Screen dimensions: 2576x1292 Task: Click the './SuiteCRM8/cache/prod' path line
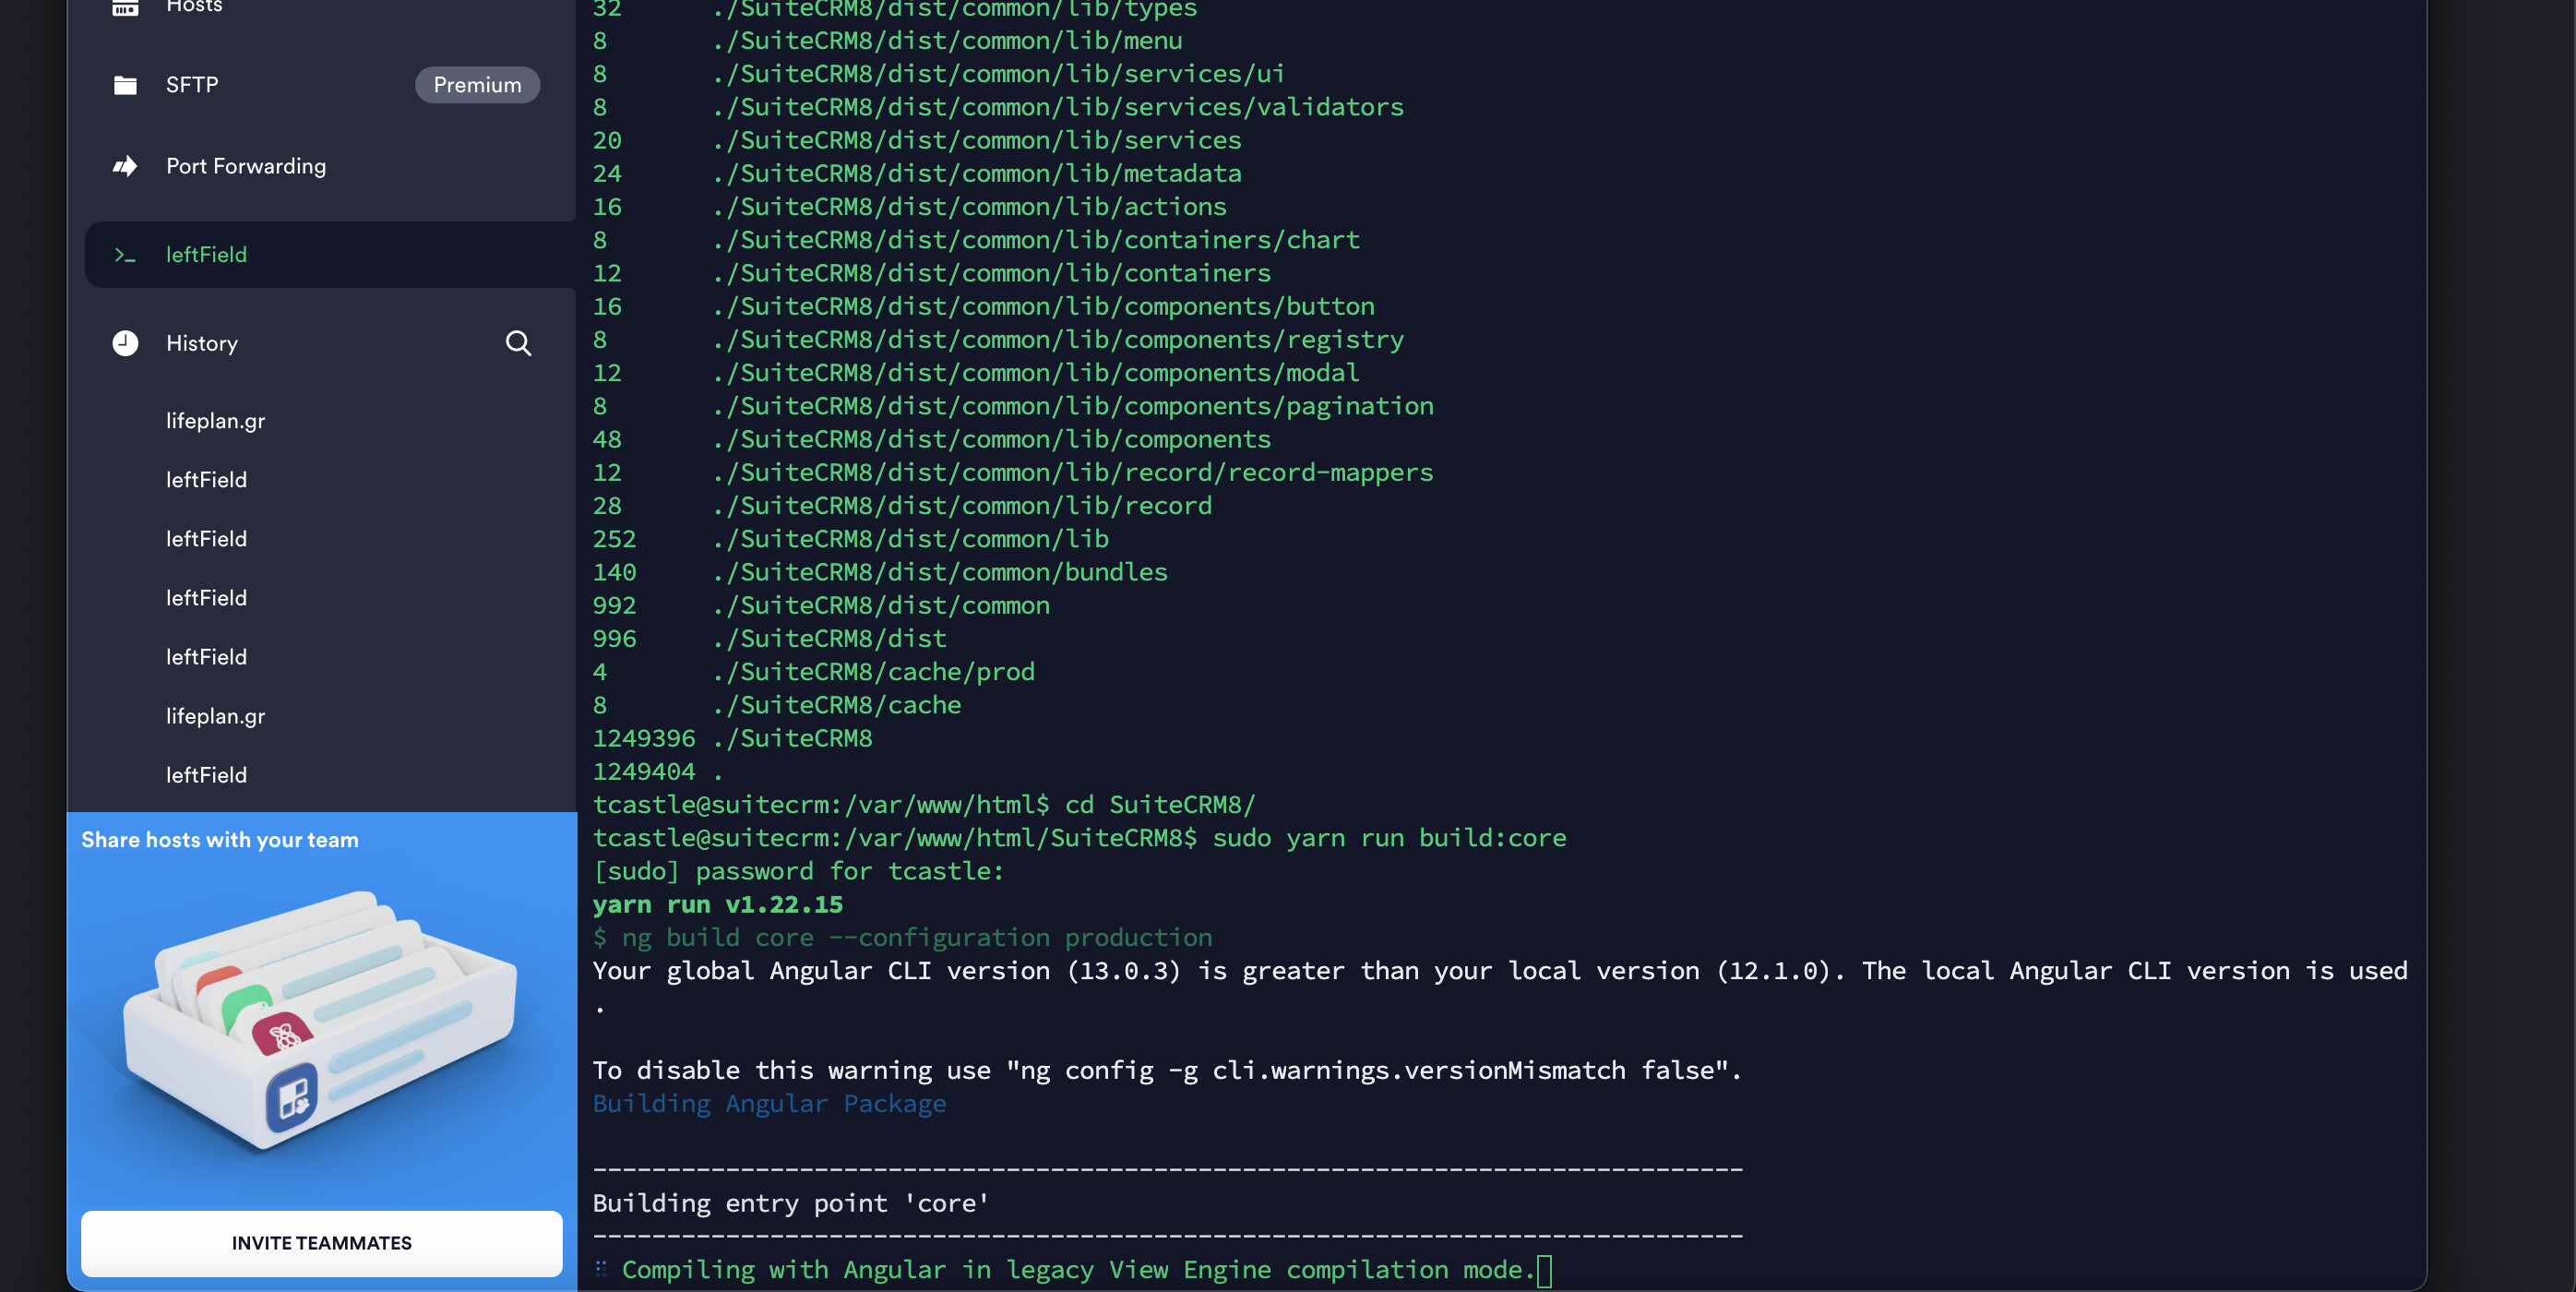(813, 672)
